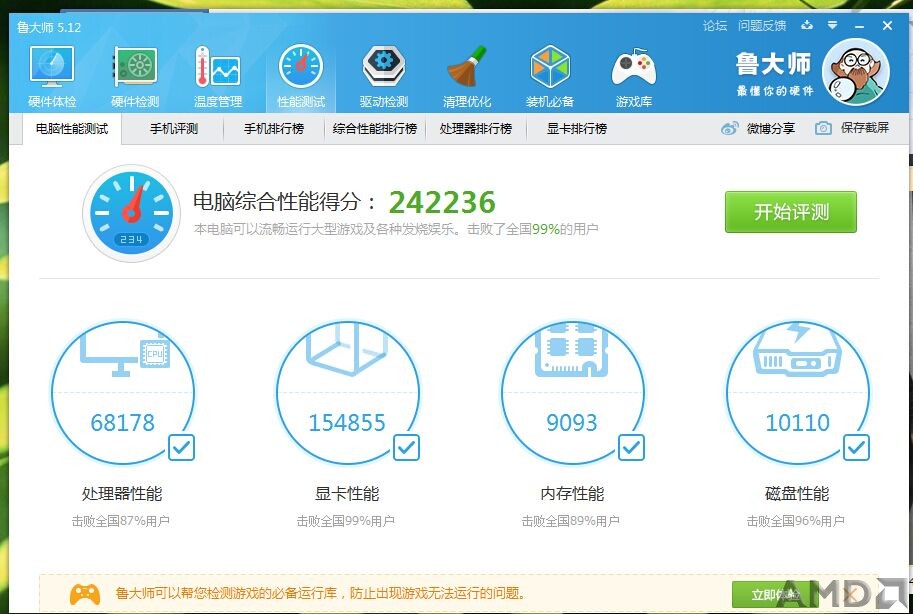Click the 击败全国89%用户 text
The width and height of the screenshot is (913, 614).
pos(571,521)
